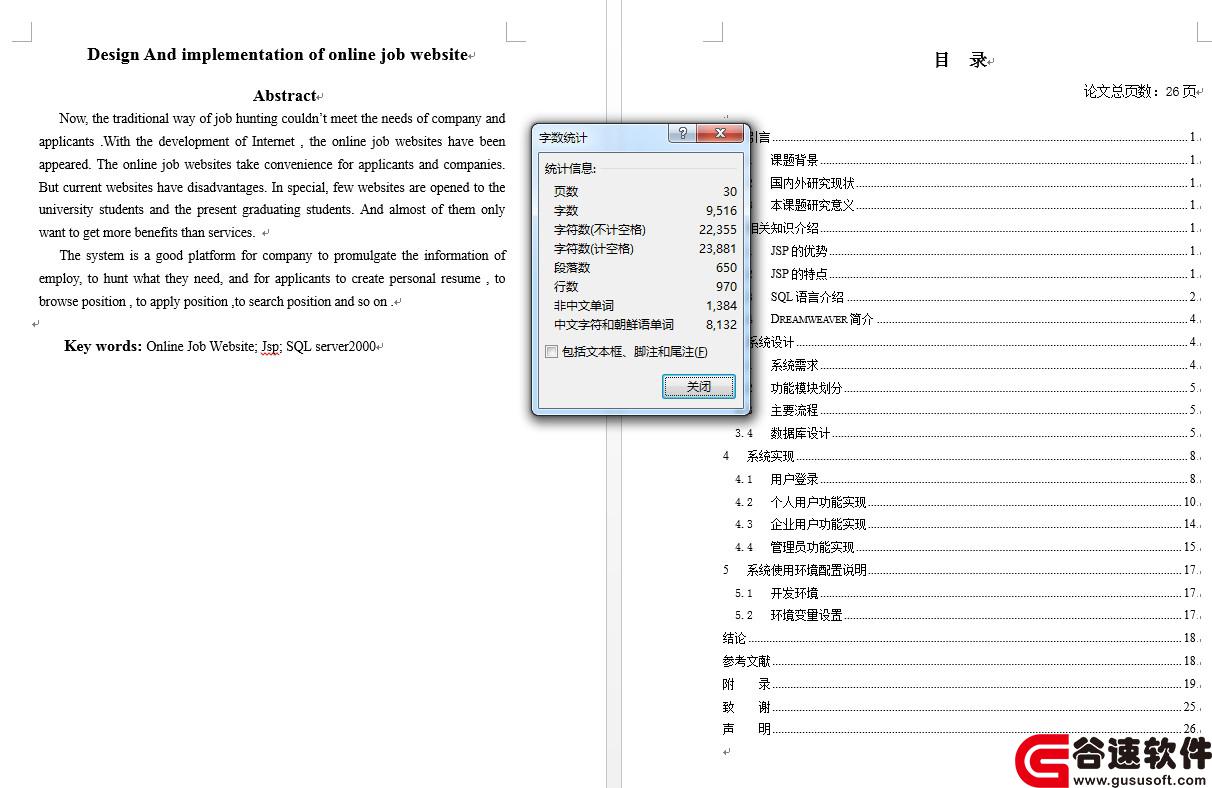Click the 字符数(不计空格) row label
1212x788 pixels.
(x=600, y=229)
